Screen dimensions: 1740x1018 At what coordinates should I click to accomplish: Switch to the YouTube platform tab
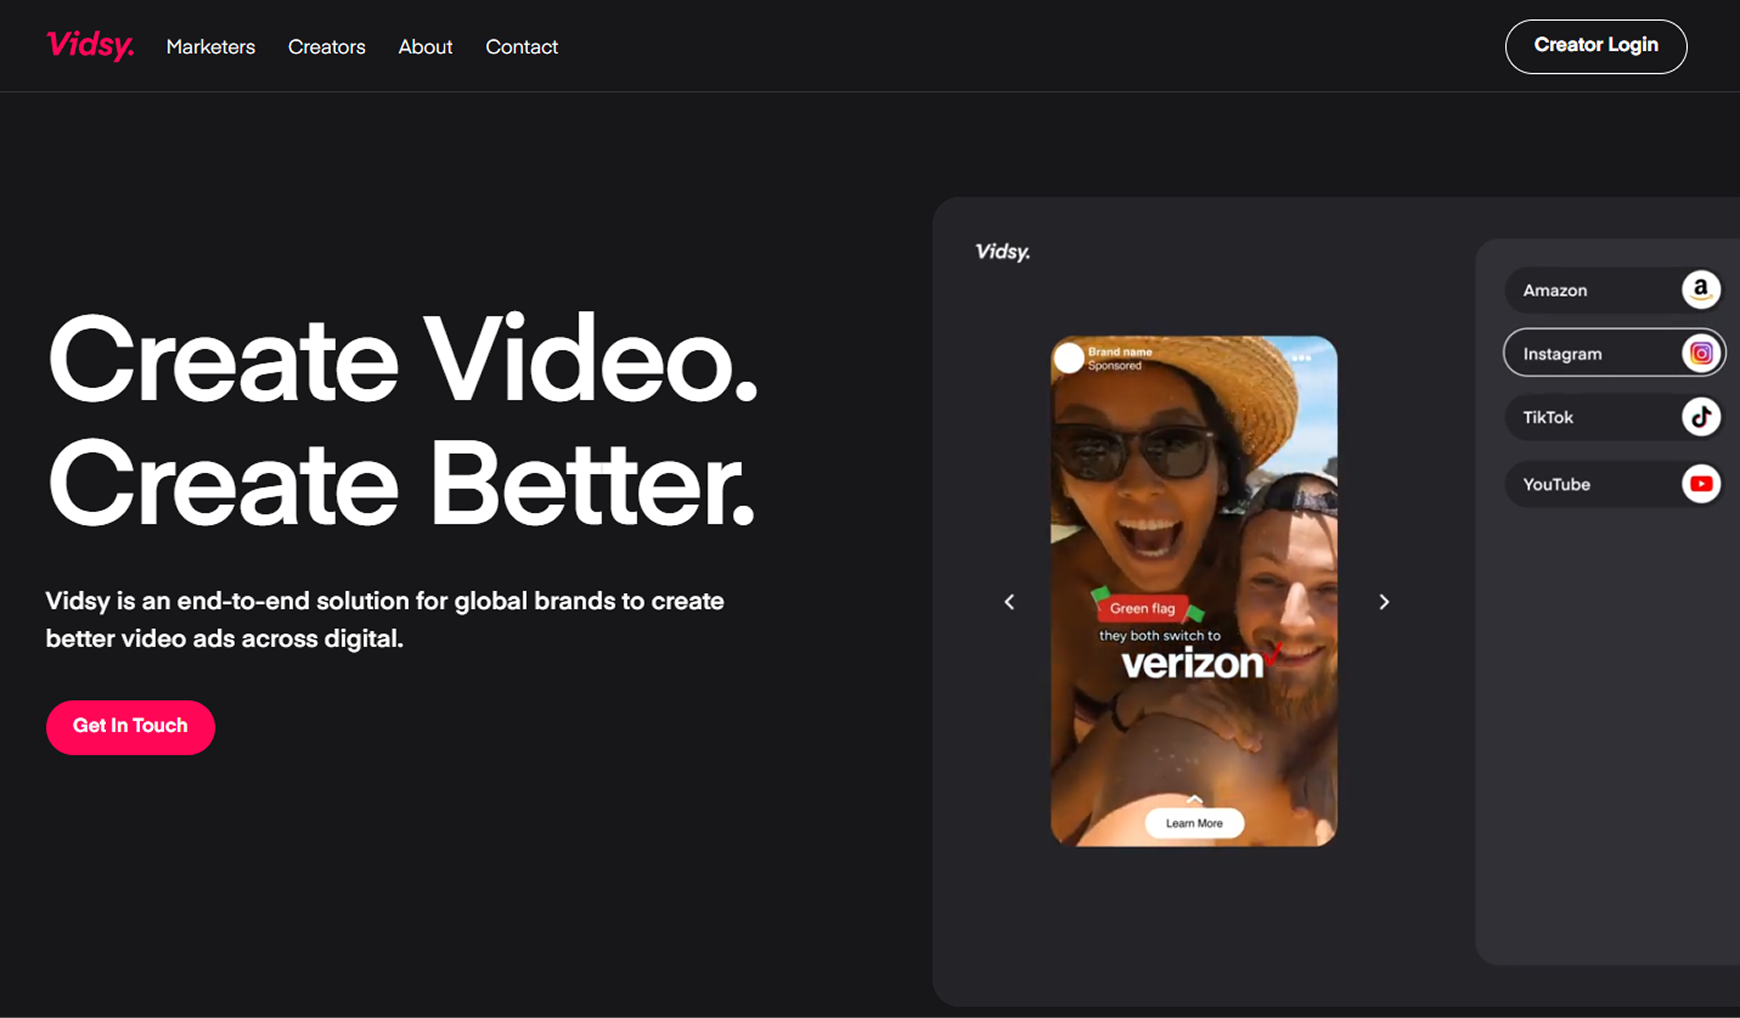1613,484
